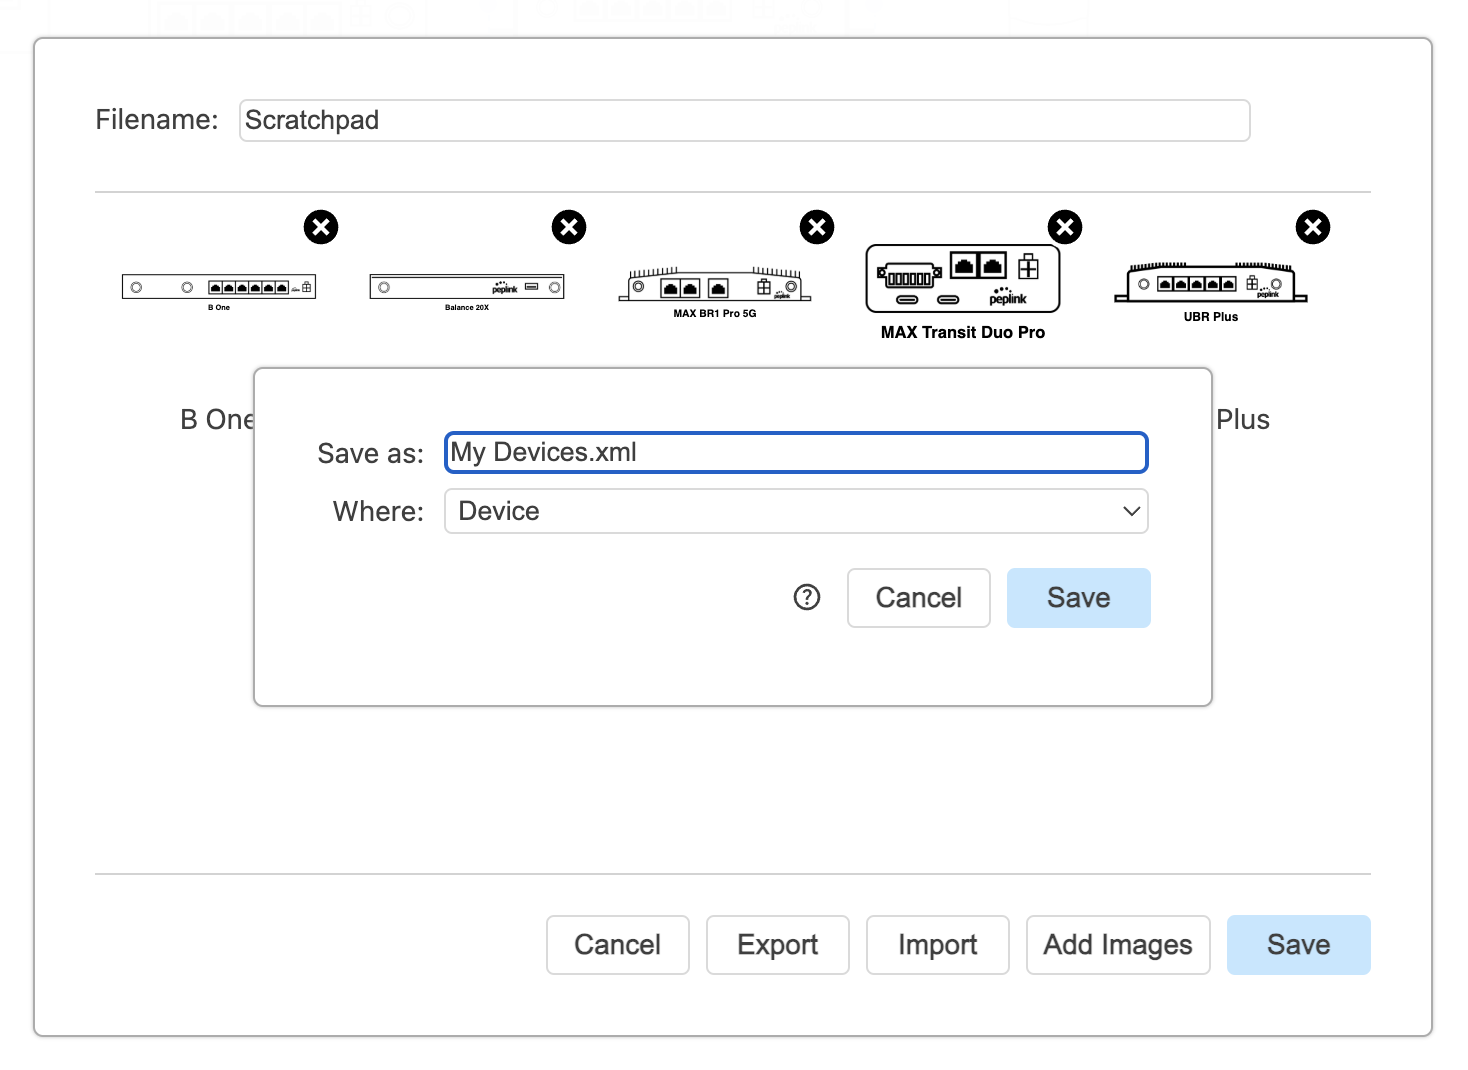
Task: Select the UBR Plus device thumbnail
Action: (x=1211, y=292)
